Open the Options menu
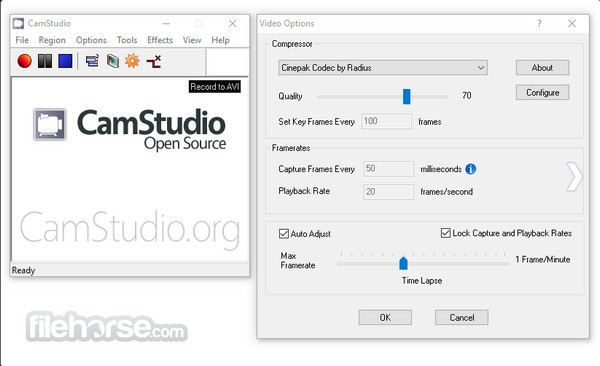This screenshot has height=366, width=600. click(91, 40)
